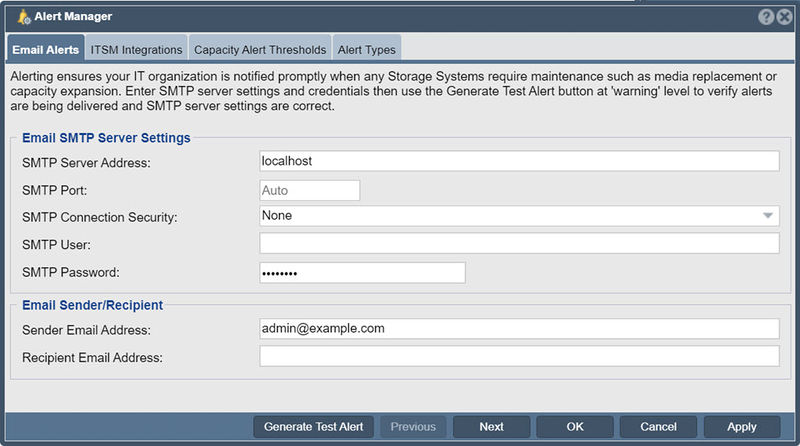800x446 pixels.
Task: Click the Apply button
Action: (742, 427)
